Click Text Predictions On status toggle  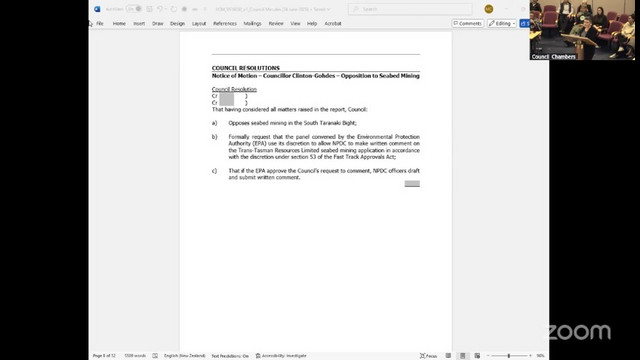[230, 356]
